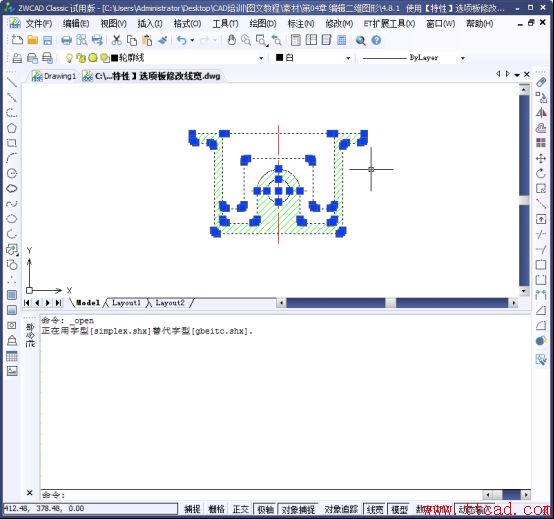Expand the 轮廓线 layer dropdown

click(x=261, y=58)
